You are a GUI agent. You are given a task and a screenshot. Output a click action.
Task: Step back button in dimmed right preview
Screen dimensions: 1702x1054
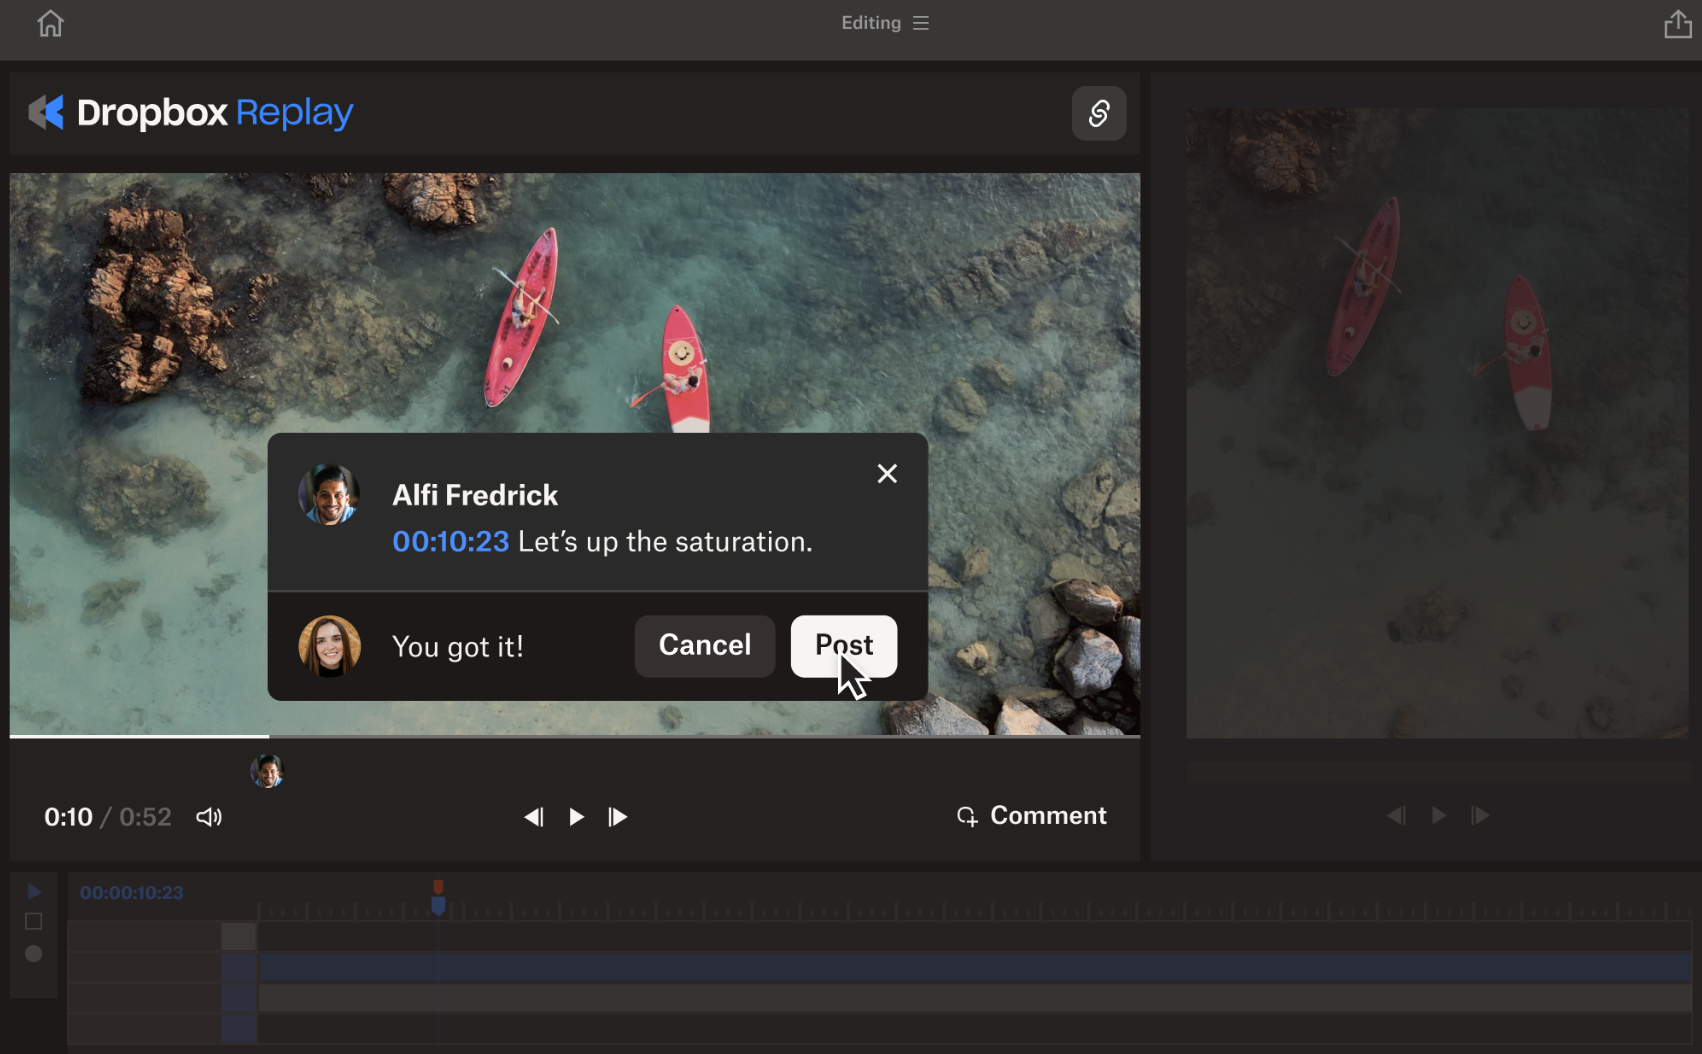pos(1396,816)
